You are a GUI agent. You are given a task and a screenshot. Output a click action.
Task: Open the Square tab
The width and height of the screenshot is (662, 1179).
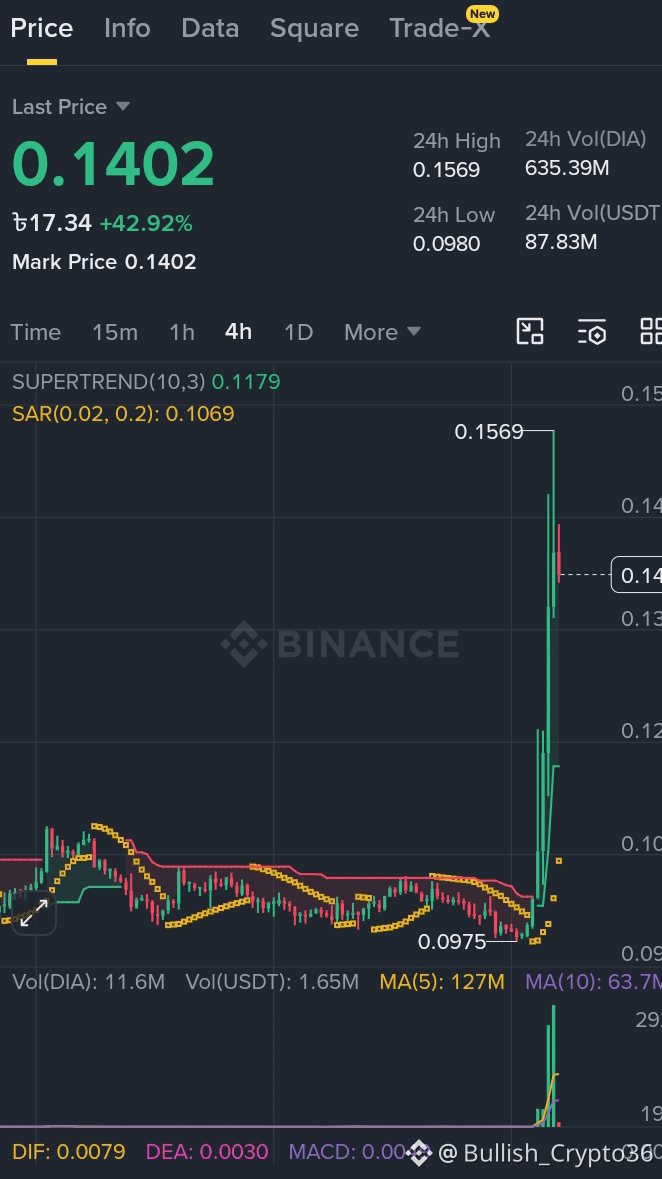click(x=314, y=29)
